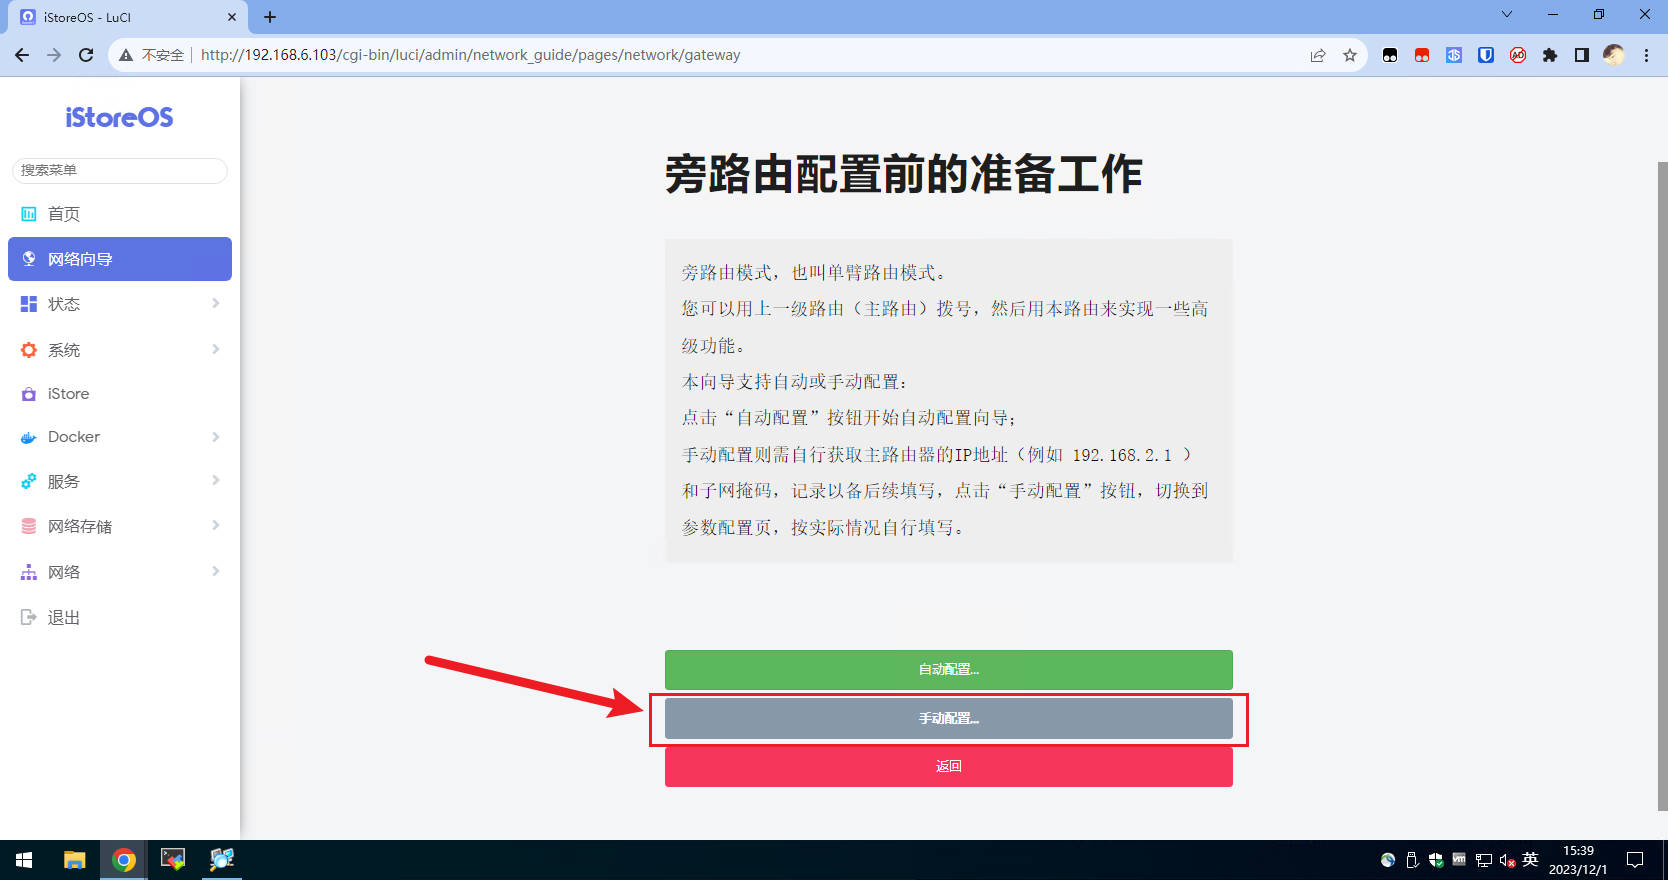This screenshot has height=880, width=1668.
Task: Close the iStoreOS - LuCI tab
Action: [x=231, y=17]
